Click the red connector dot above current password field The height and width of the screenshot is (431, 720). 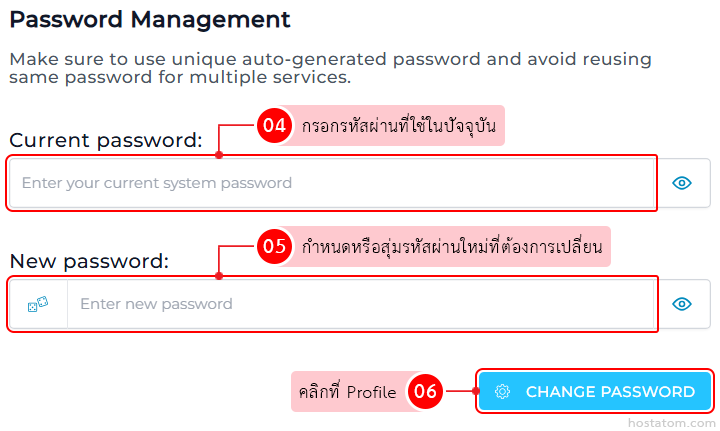(x=219, y=155)
